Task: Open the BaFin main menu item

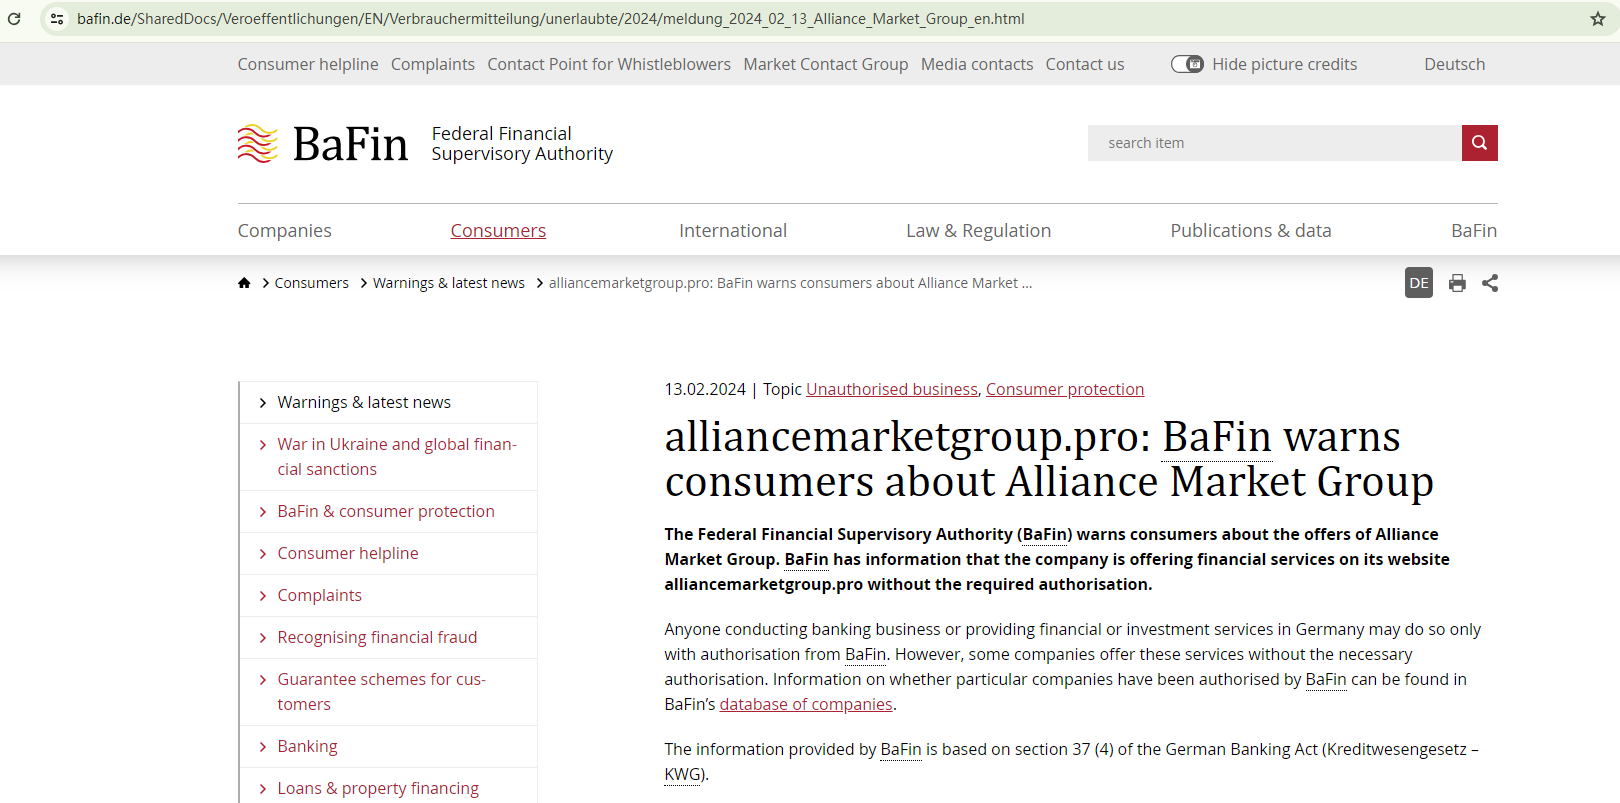Action: point(1474,231)
